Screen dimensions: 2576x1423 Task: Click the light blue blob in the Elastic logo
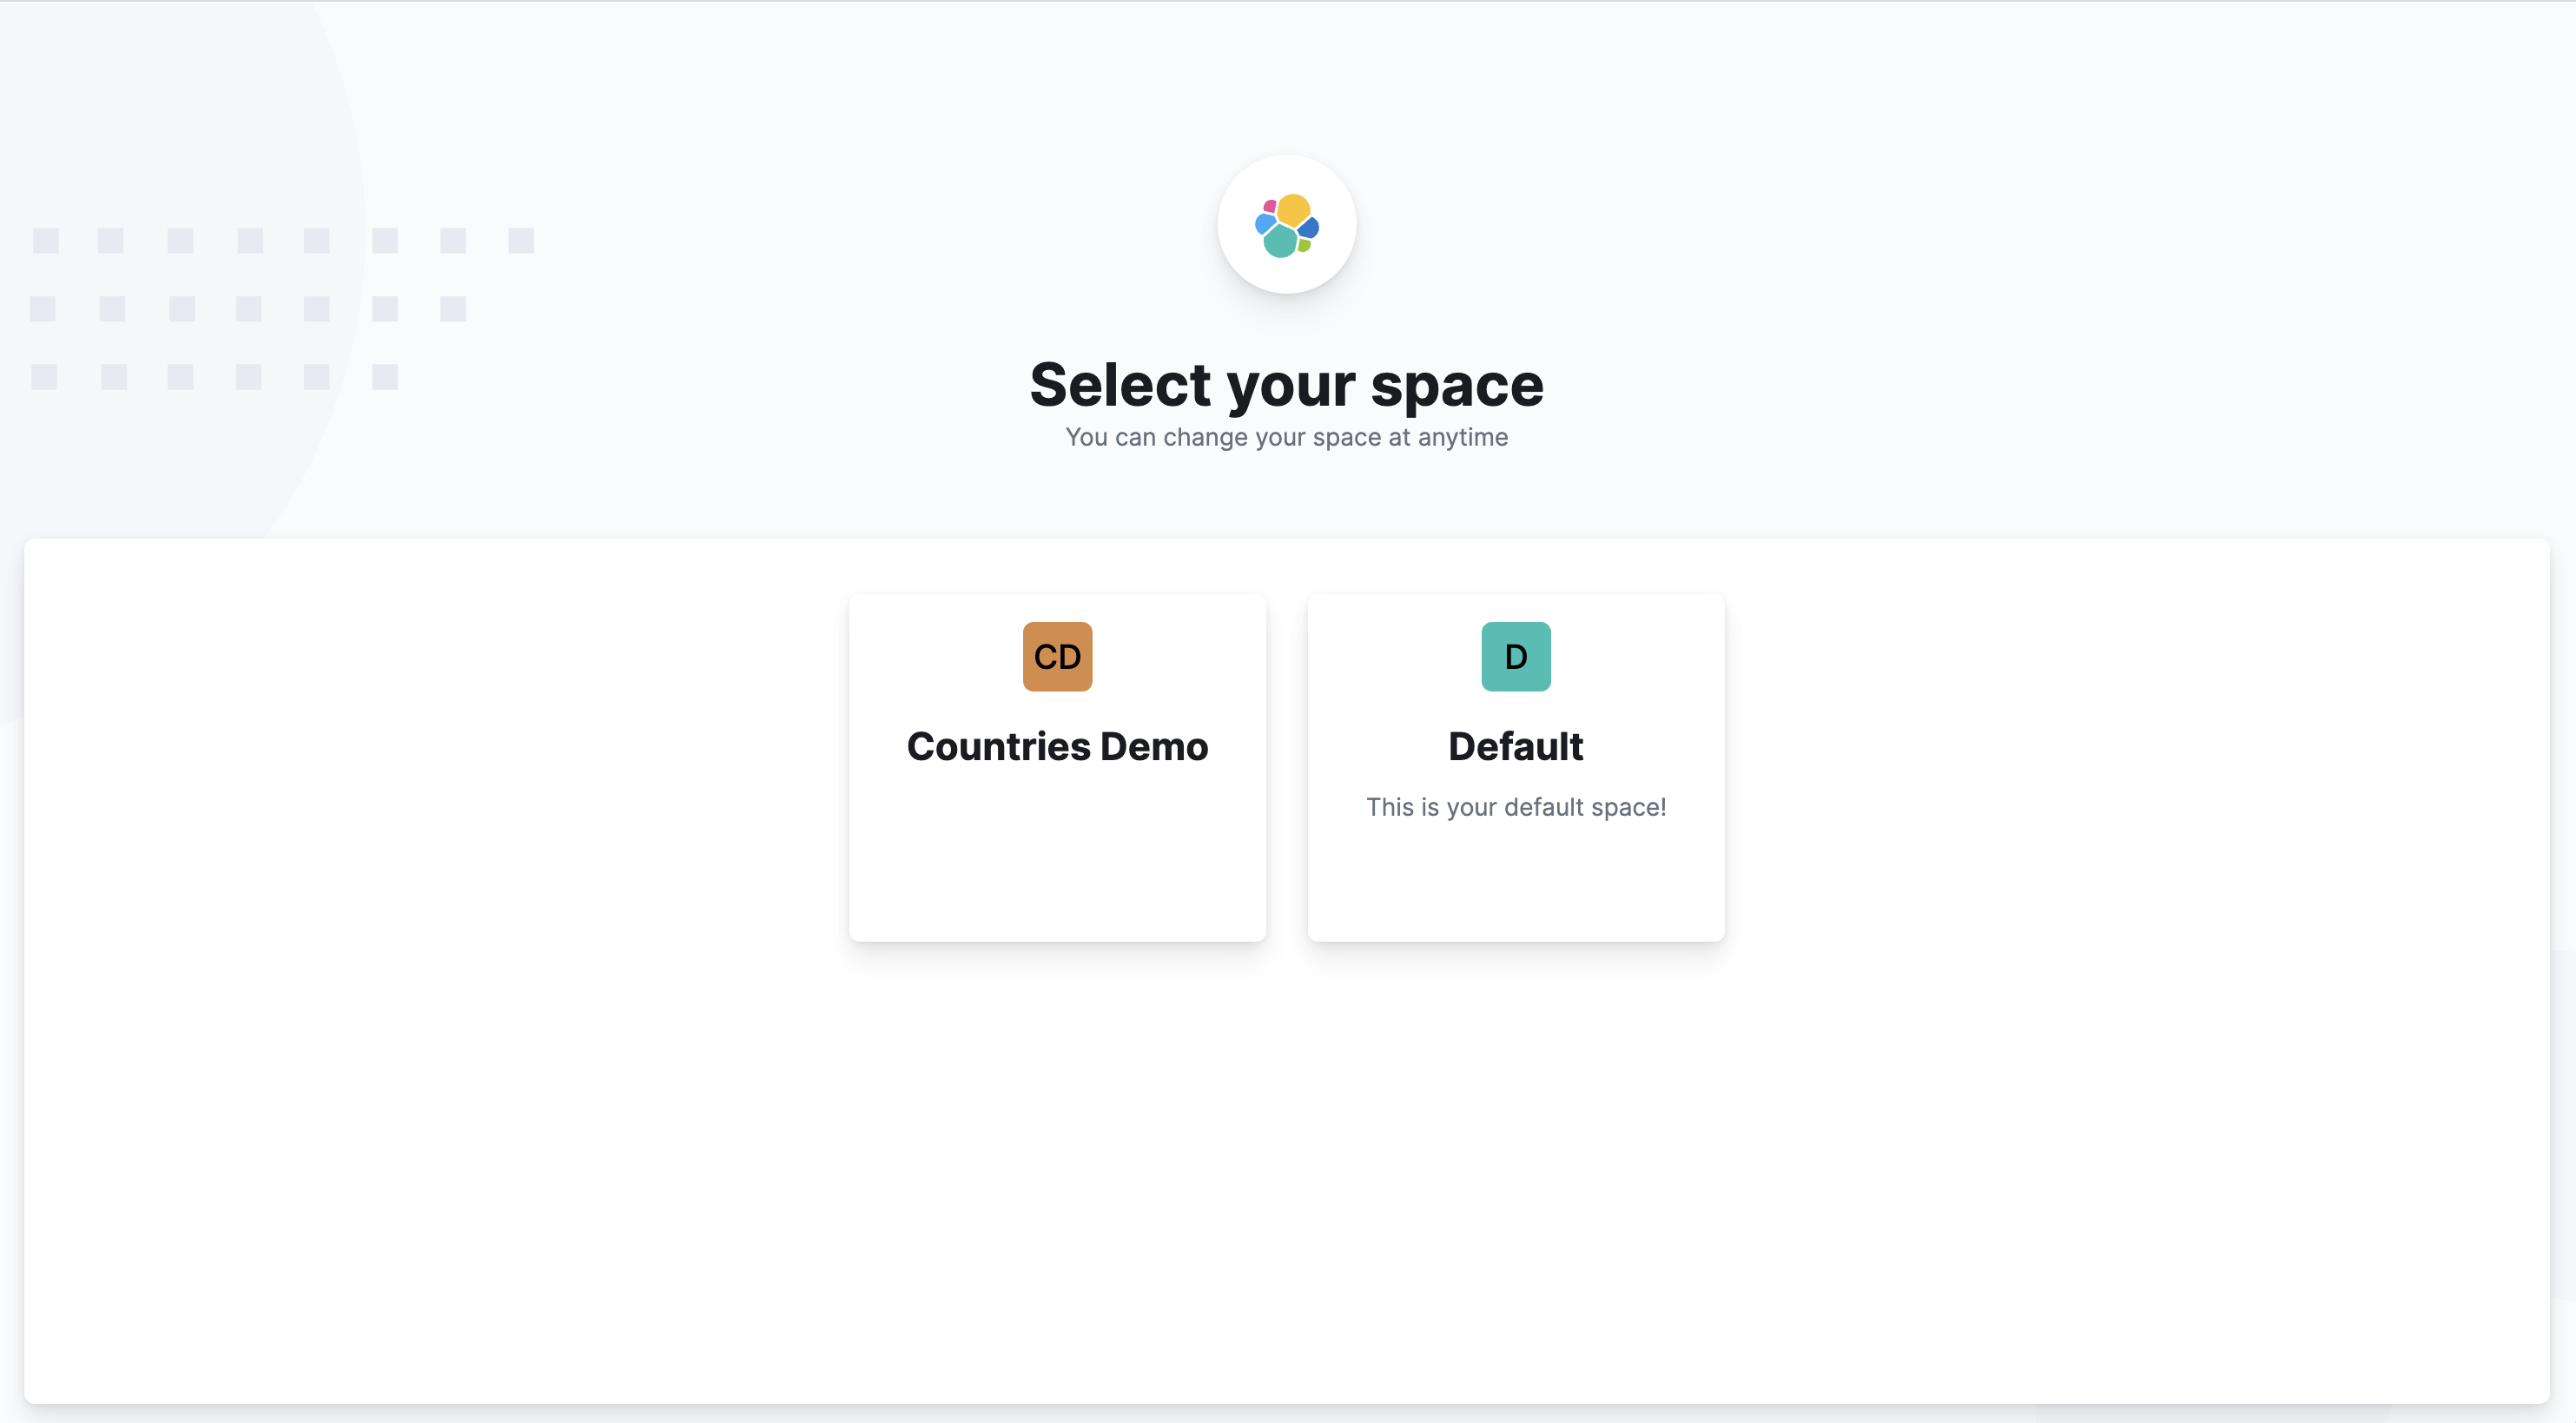[1265, 223]
